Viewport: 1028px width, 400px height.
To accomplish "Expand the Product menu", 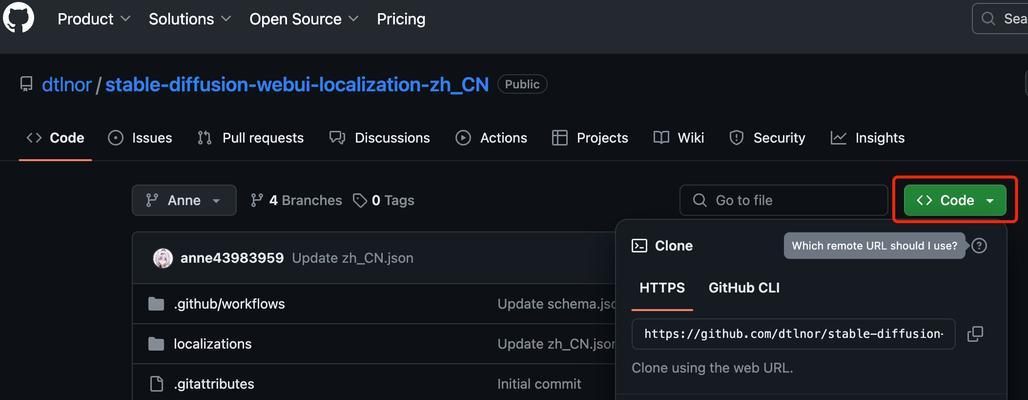I will pos(94,20).
